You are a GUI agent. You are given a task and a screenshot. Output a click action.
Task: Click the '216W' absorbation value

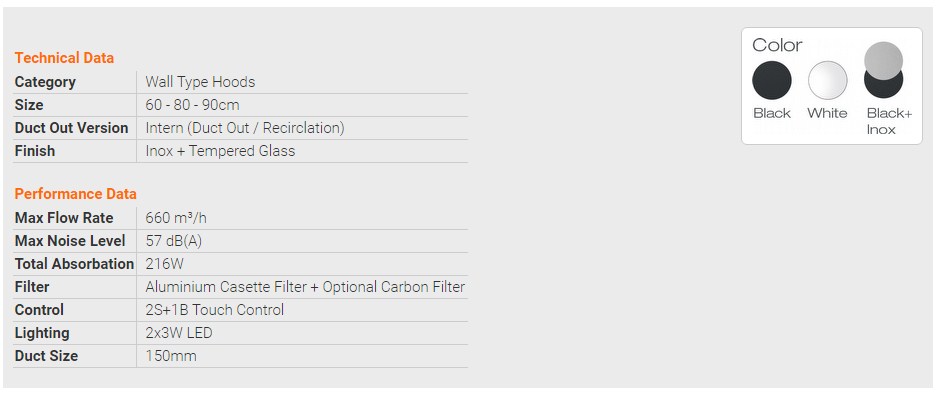click(x=165, y=264)
